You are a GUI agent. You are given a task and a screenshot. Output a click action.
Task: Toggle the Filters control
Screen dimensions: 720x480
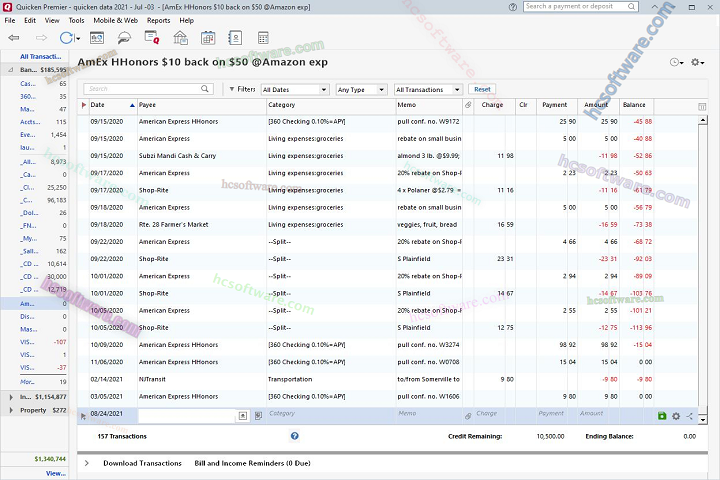tap(242, 89)
